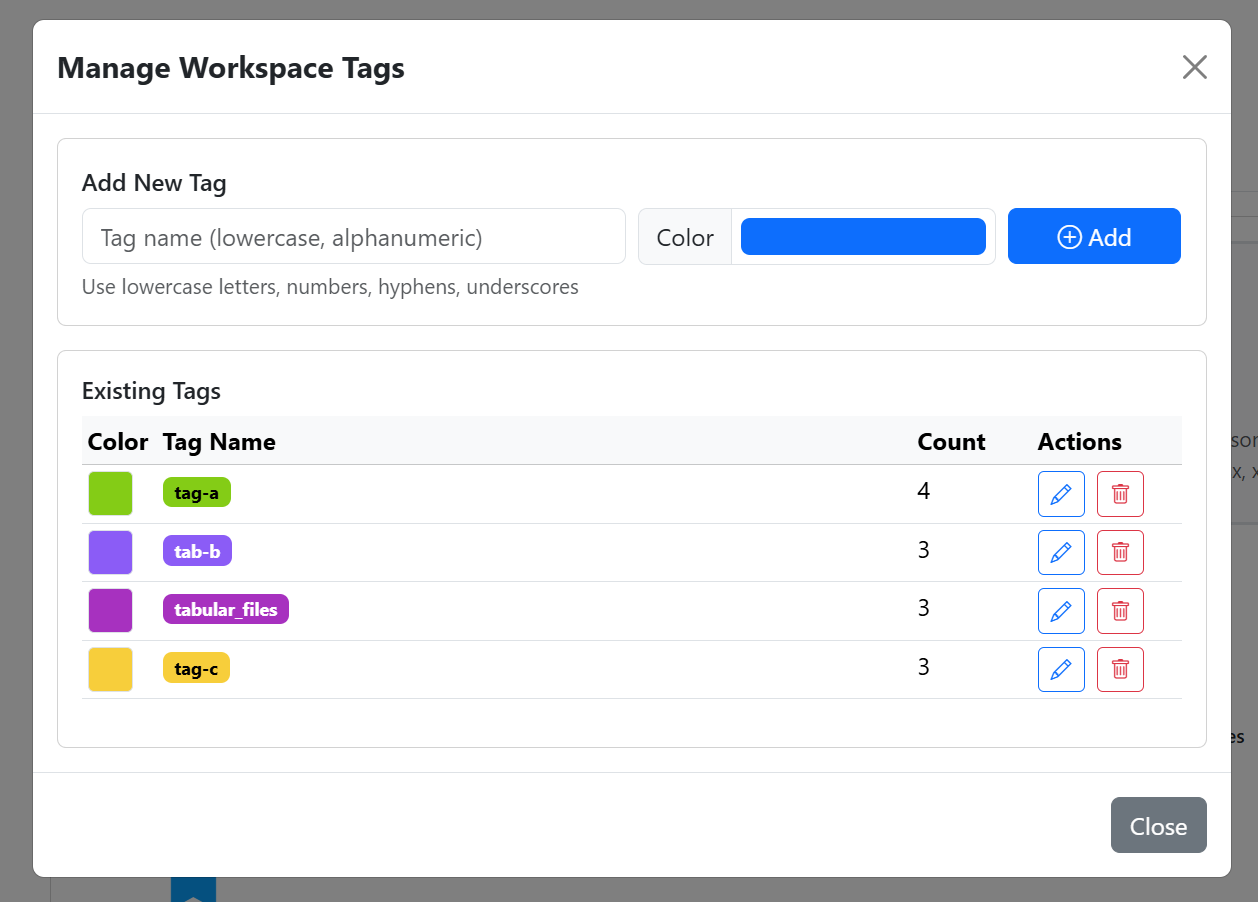Click the Manage Workspace Tags title
Image resolution: width=1258 pixels, height=902 pixels.
231,68
